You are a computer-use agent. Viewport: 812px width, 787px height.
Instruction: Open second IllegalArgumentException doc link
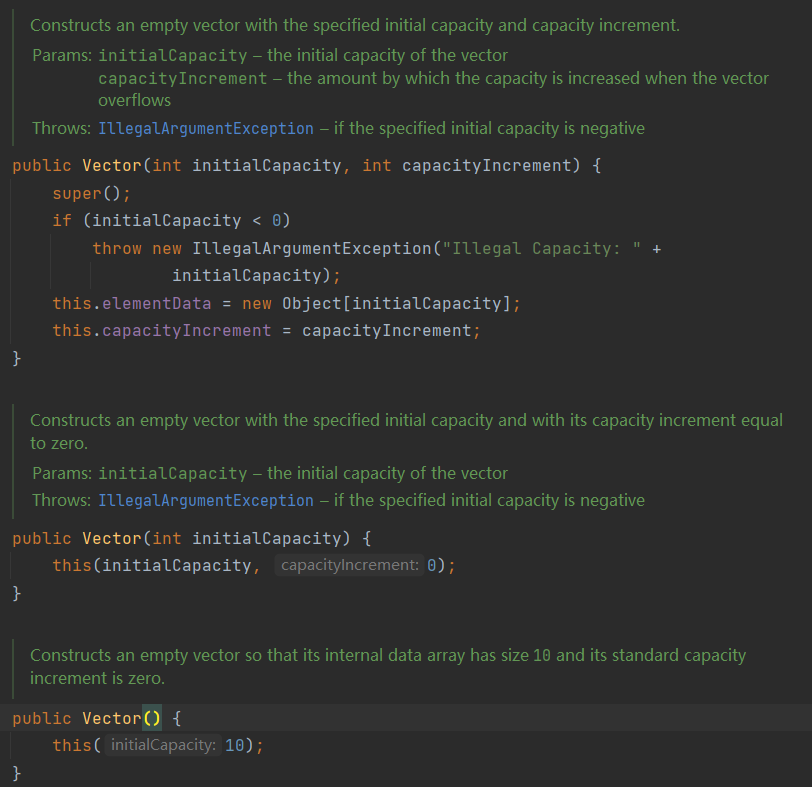(206, 501)
